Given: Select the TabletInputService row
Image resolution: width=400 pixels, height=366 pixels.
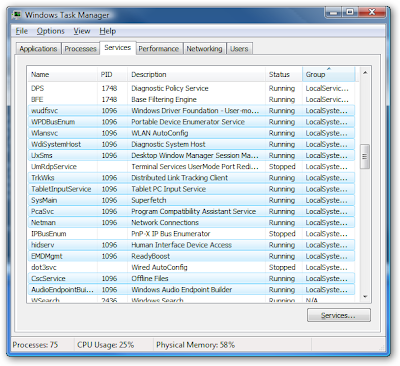Looking at the screenshot, I should (192, 189).
